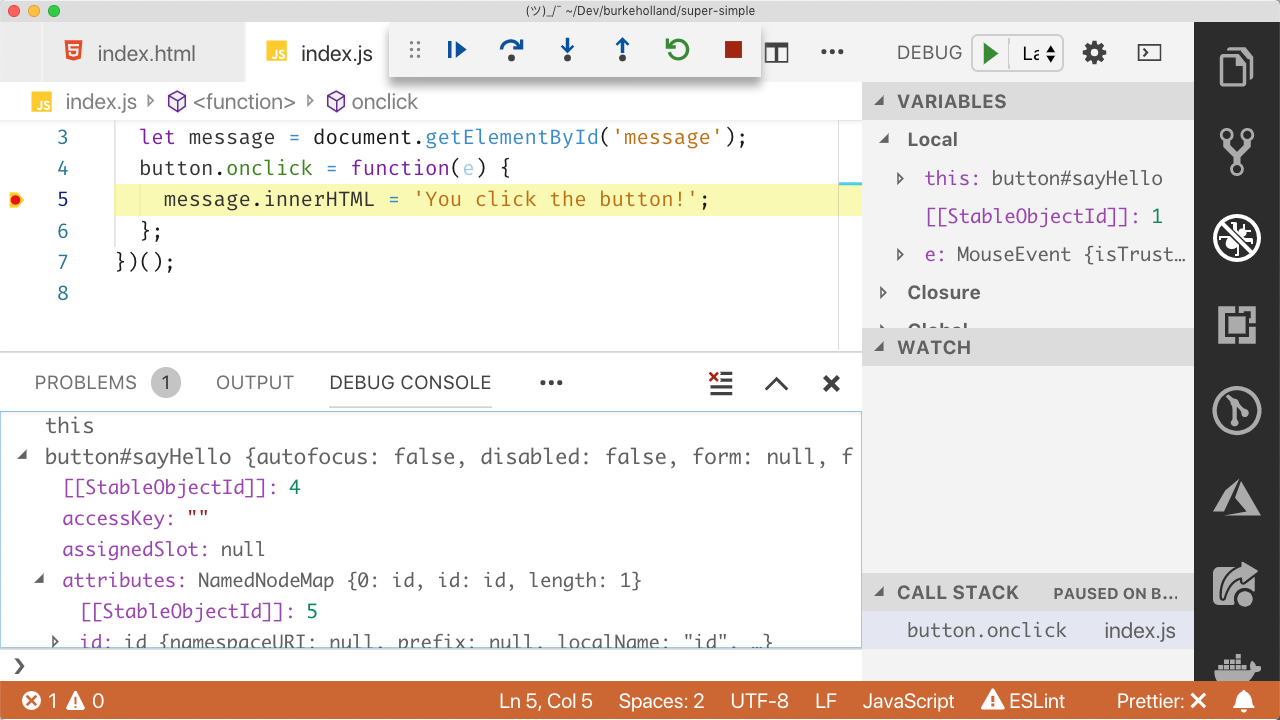Restart the debug session

(677, 49)
